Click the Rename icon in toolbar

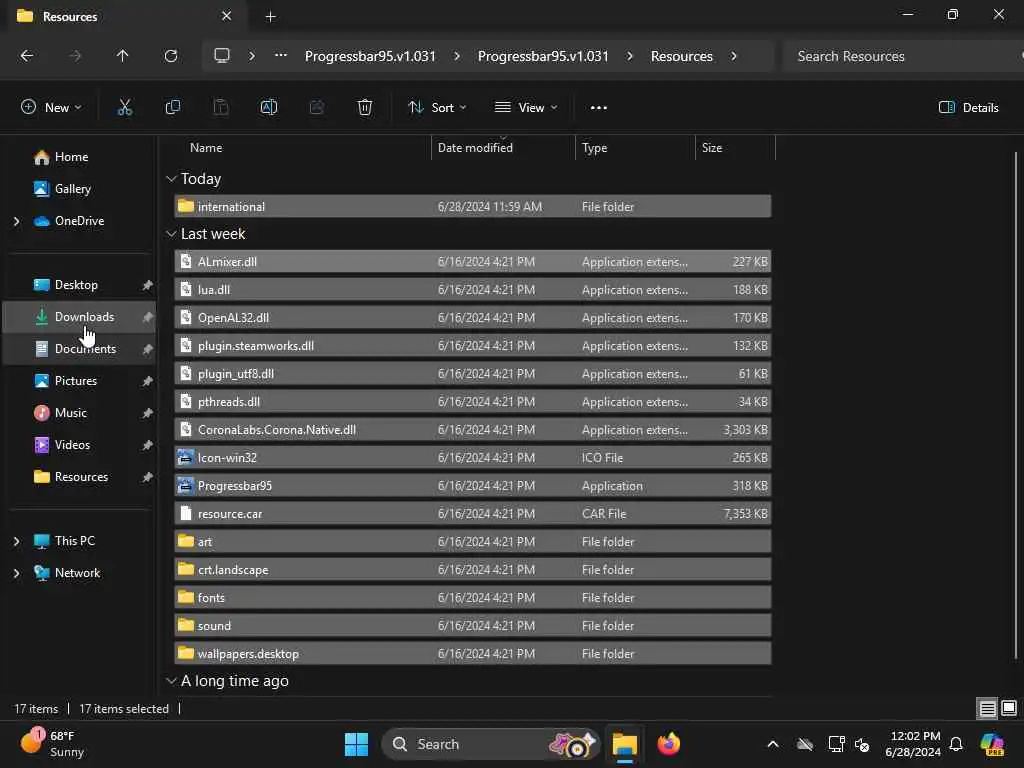pos(268,108)
